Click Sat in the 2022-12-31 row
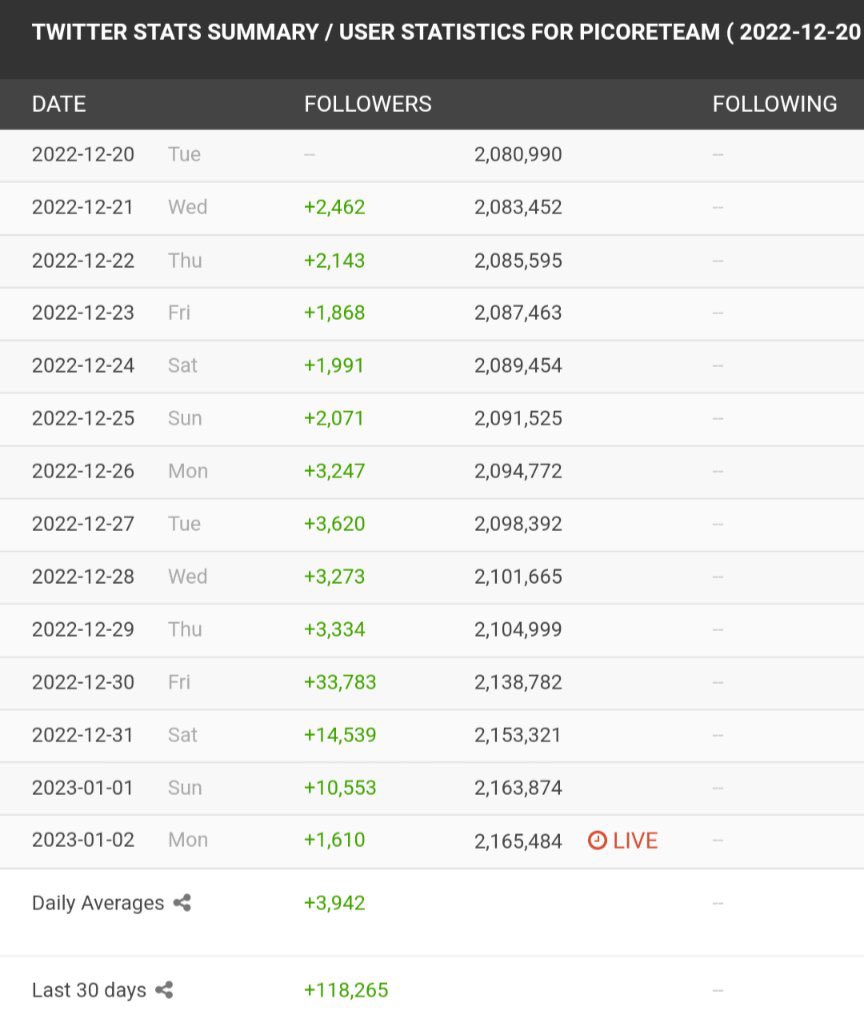This screenshot has height=1026, width=864. (183, 735)
